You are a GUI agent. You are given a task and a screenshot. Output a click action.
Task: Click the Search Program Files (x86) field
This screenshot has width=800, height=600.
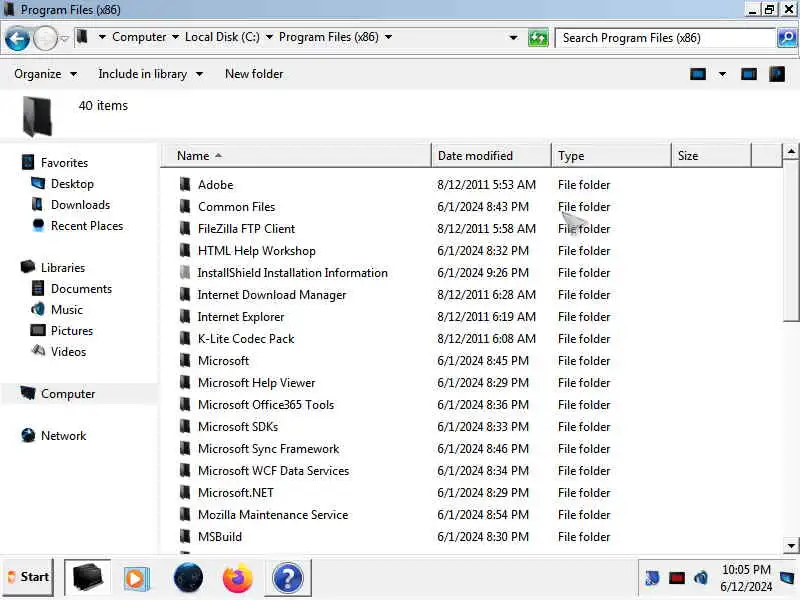(x=665, y=38)
